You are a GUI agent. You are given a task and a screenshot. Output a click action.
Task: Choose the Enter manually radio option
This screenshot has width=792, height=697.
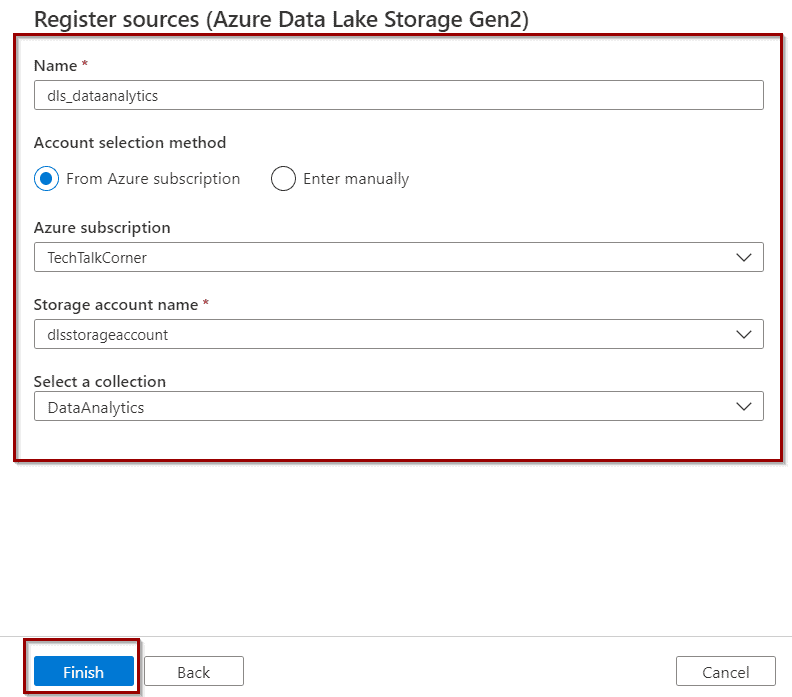pos(283,179)
